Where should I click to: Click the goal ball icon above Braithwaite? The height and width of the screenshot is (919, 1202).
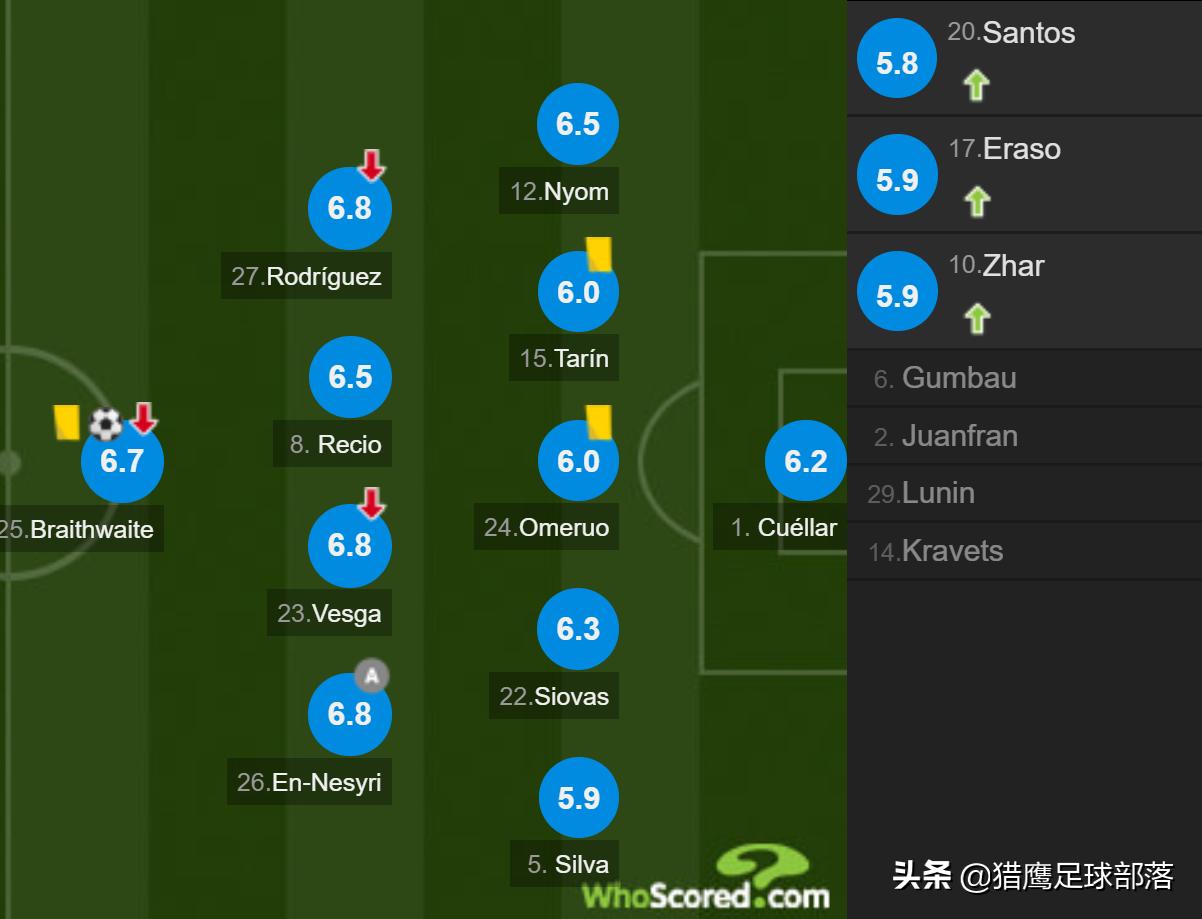(105, 424)
